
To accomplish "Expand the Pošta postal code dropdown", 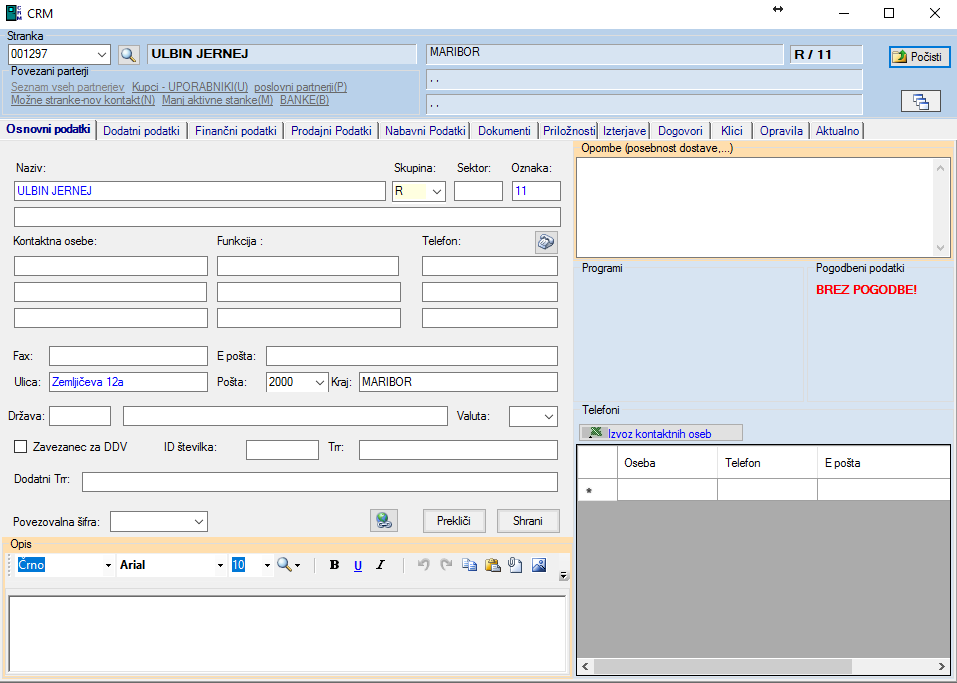I will pyautogui.click(x=320, y=382).
